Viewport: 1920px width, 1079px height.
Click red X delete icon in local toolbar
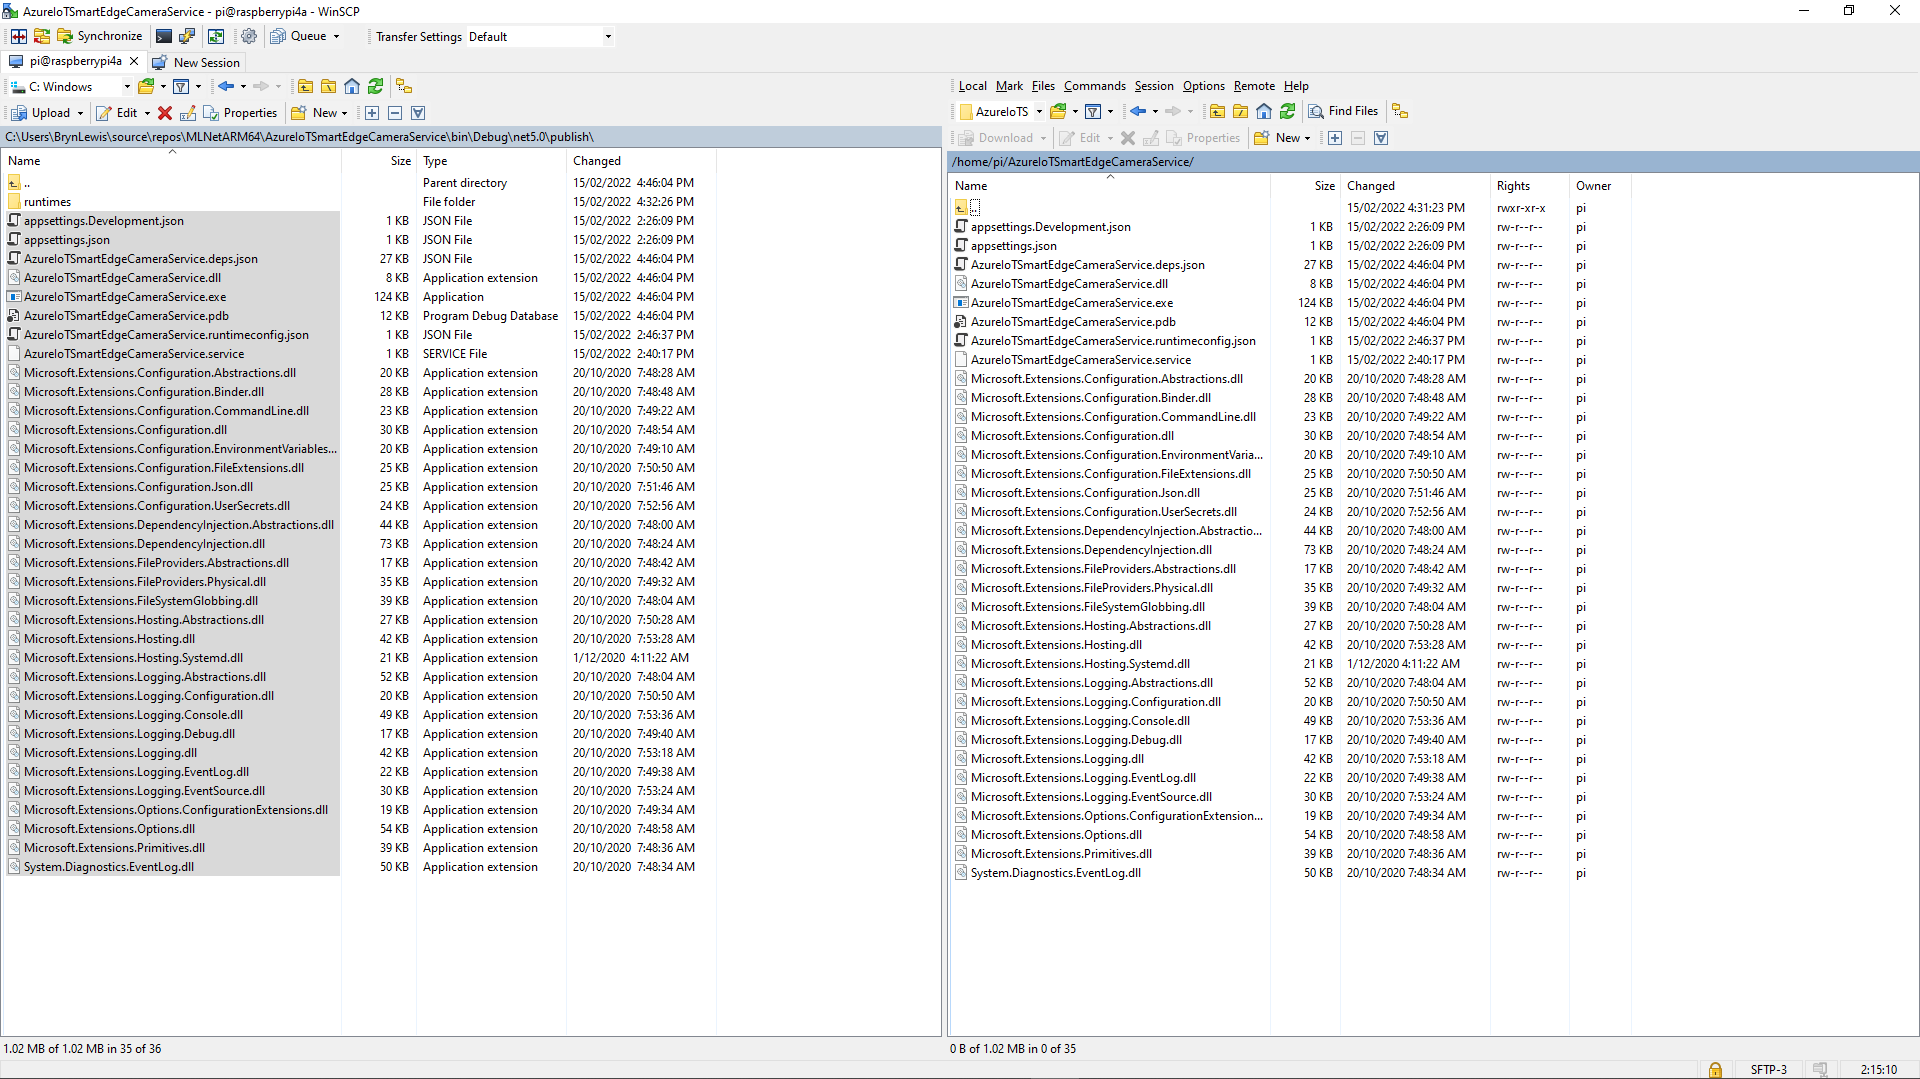pos(165,113)
